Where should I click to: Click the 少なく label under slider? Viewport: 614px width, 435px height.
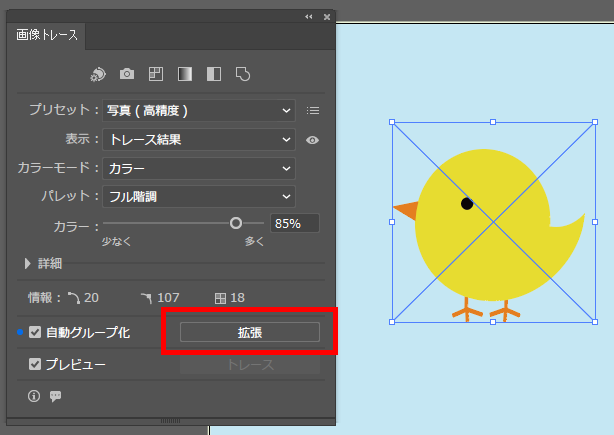[x=116, y=242]
